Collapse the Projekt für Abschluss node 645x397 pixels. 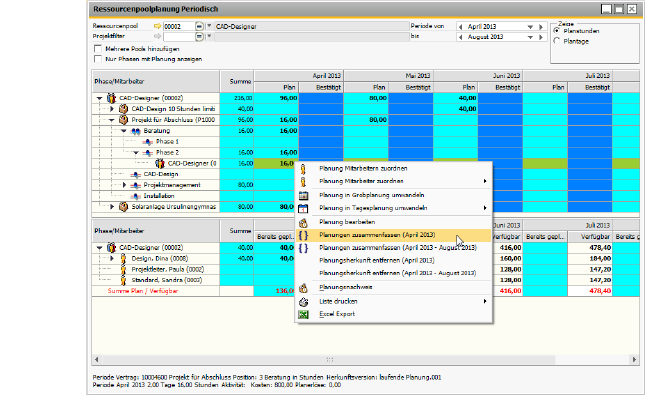111,120
